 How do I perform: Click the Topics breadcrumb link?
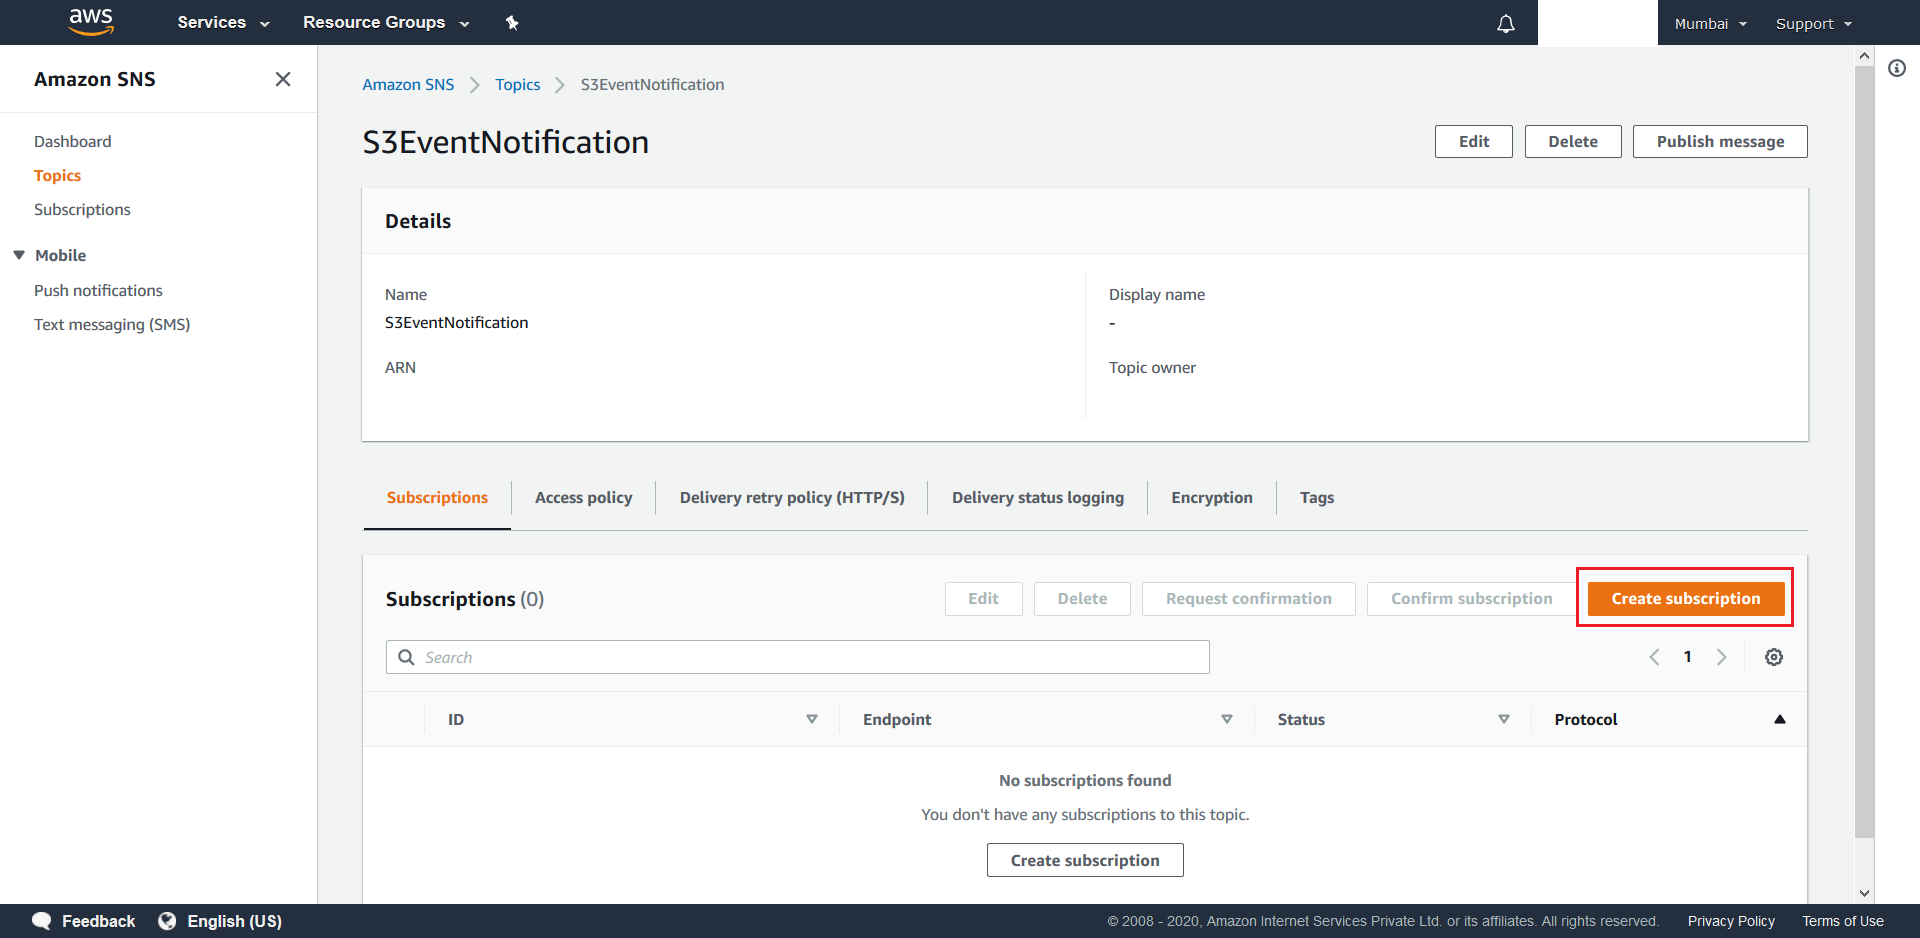(517, 84)
